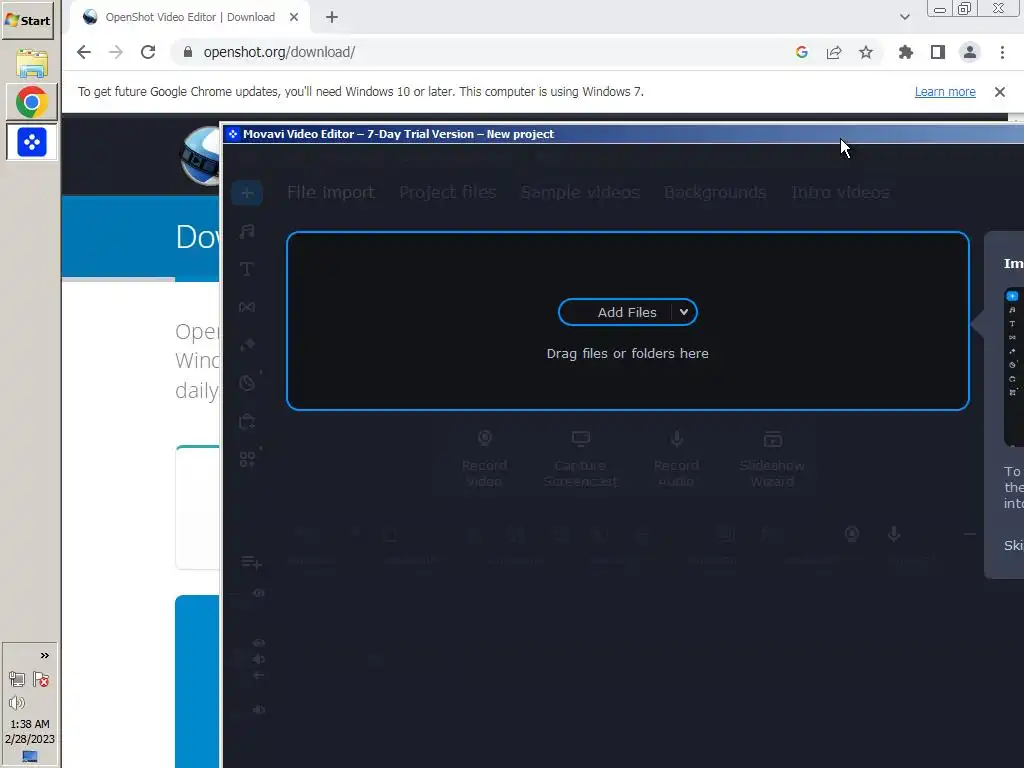Switch to the Intro videos tab

pyautogui.click(x=840, y=193)
